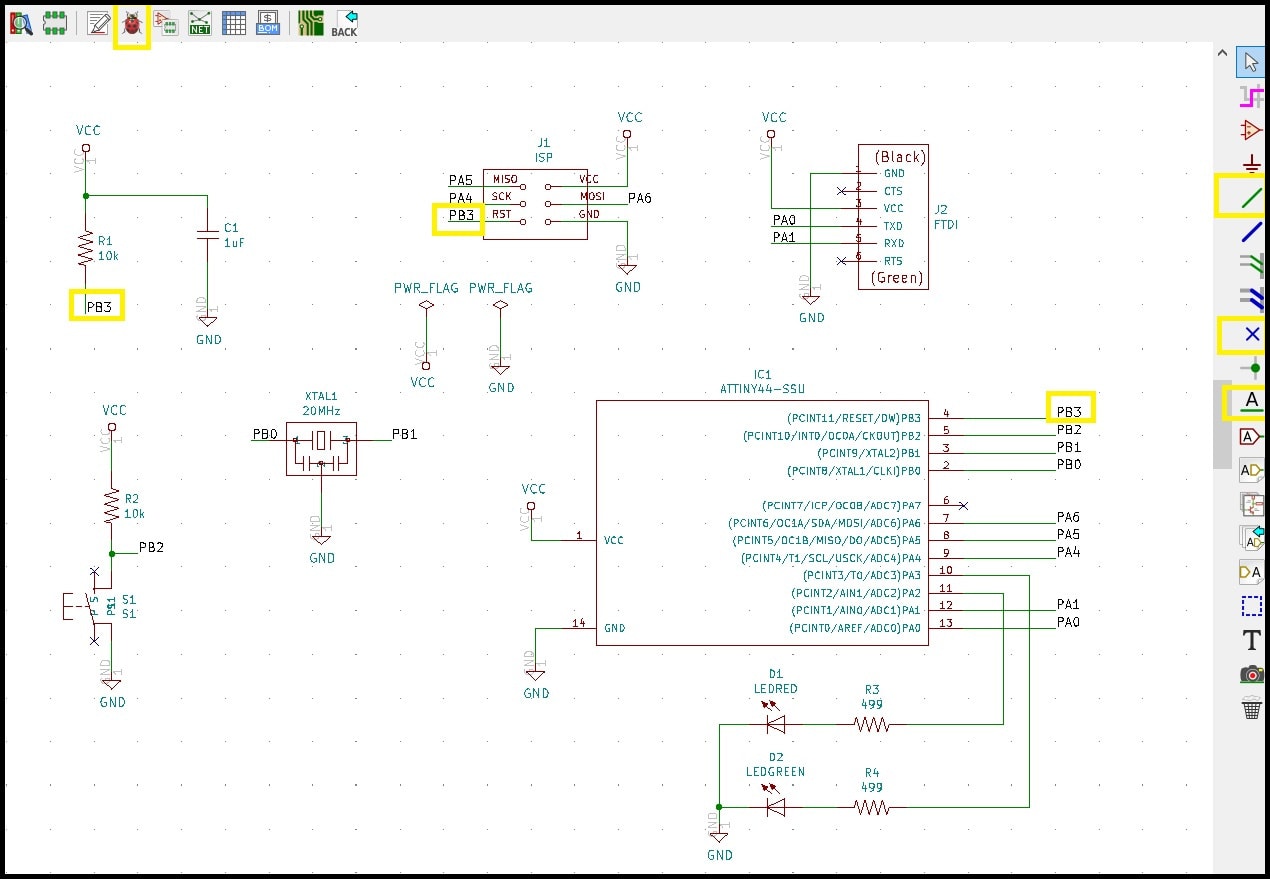Click the R3 499 resistor symbol
The height and width of the screenshot is (879, 1270).
(x=871, y=724)
